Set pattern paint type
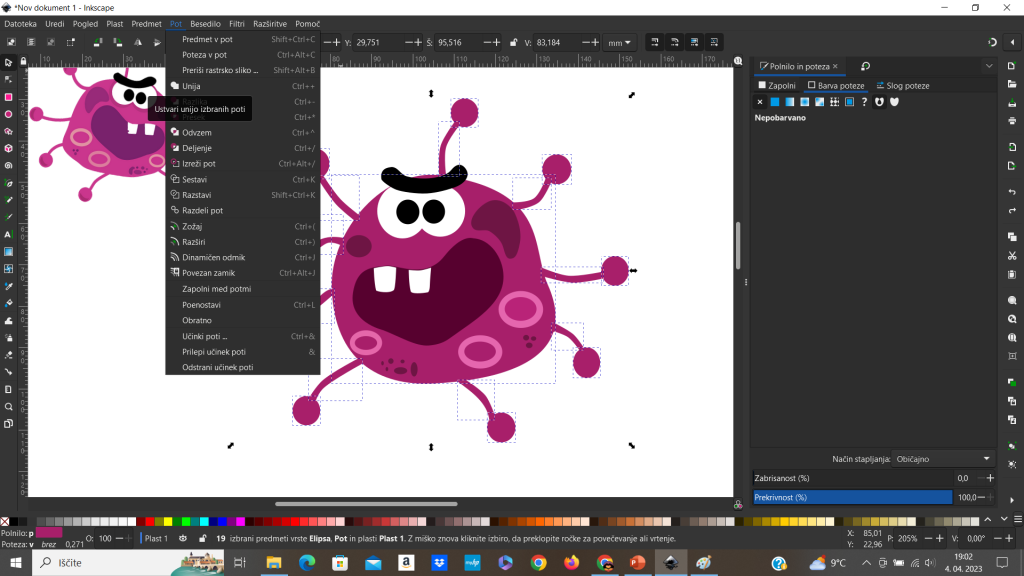This screenshot has height=576, width=1024. 835,102
